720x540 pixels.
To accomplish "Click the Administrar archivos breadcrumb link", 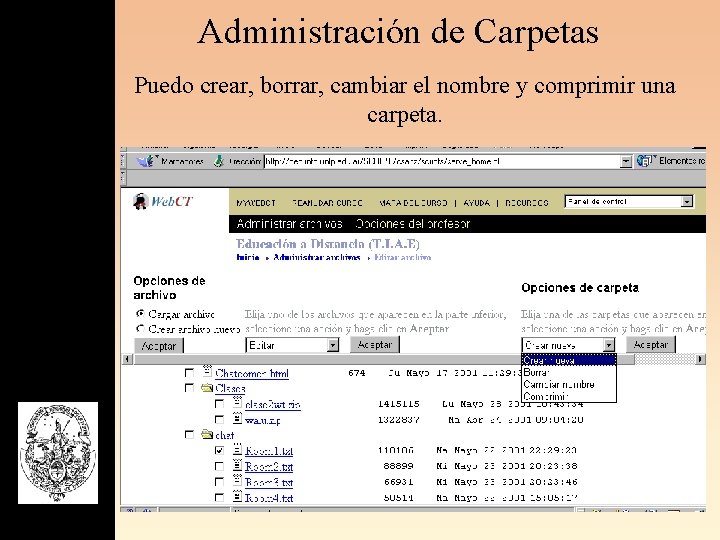I will pyautogui.click(x=316, y=257).
